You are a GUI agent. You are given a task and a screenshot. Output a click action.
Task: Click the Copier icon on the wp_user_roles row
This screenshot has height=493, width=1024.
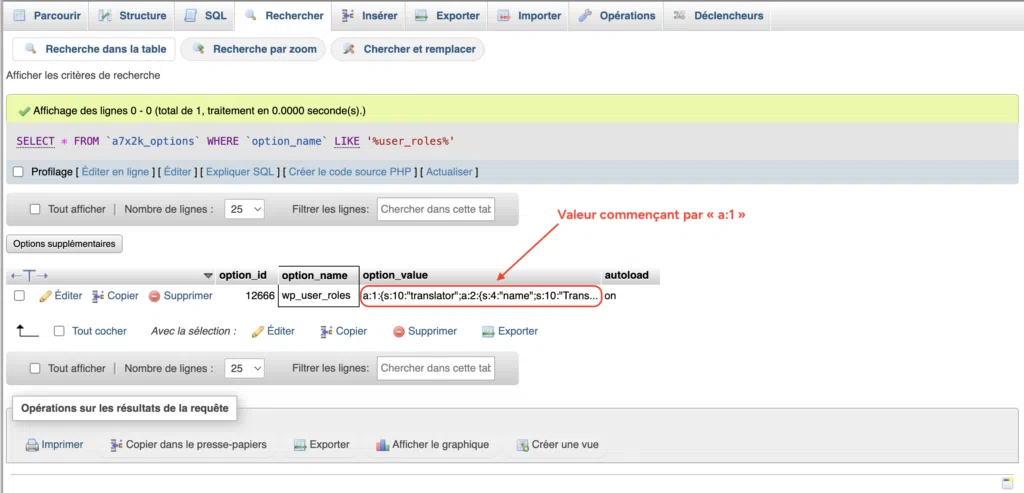pyautogui.click(x=97, y=296)
